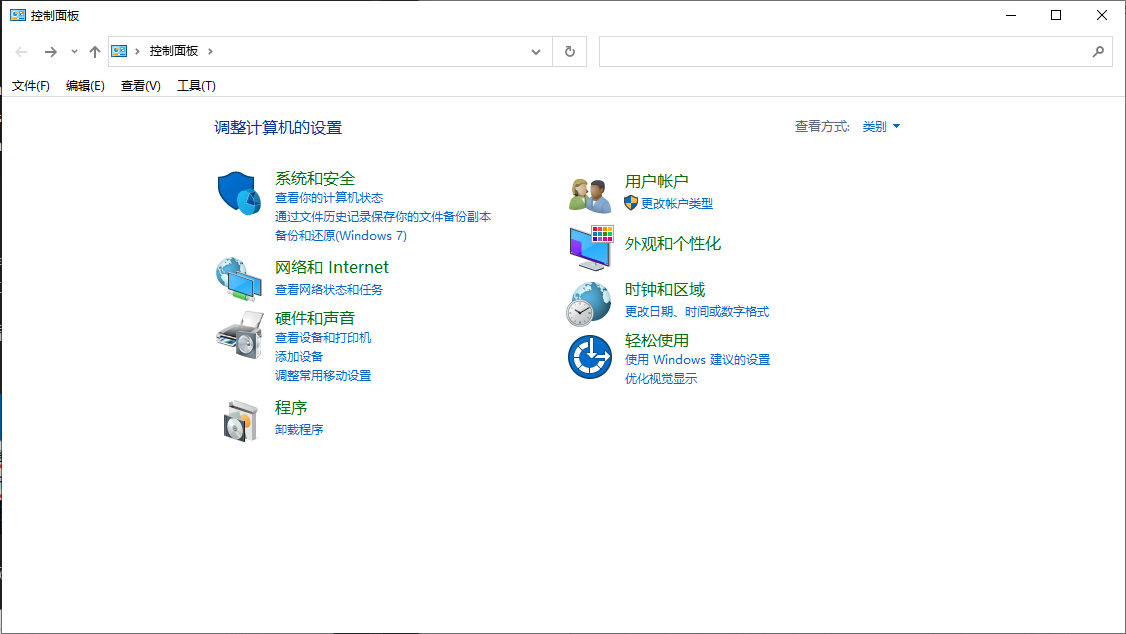This screenshot has height=634, width=1126.
Task: Refresh the Control Panel view
Action: coord(570,52)
